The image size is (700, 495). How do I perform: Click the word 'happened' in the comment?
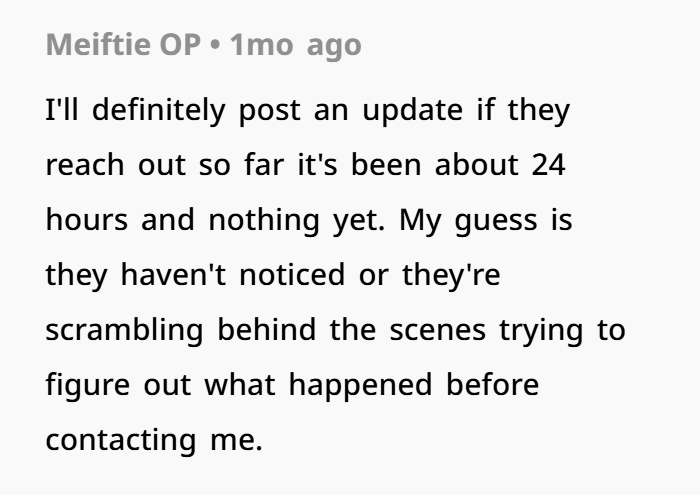click(360, 385)
